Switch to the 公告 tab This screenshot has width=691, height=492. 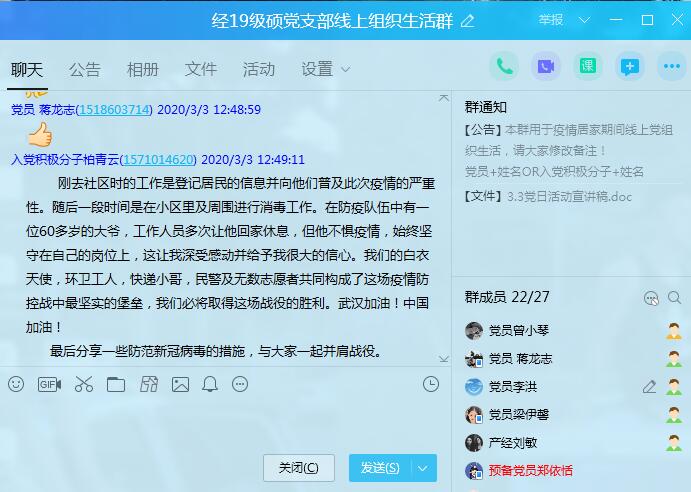[x=85, y=69]
